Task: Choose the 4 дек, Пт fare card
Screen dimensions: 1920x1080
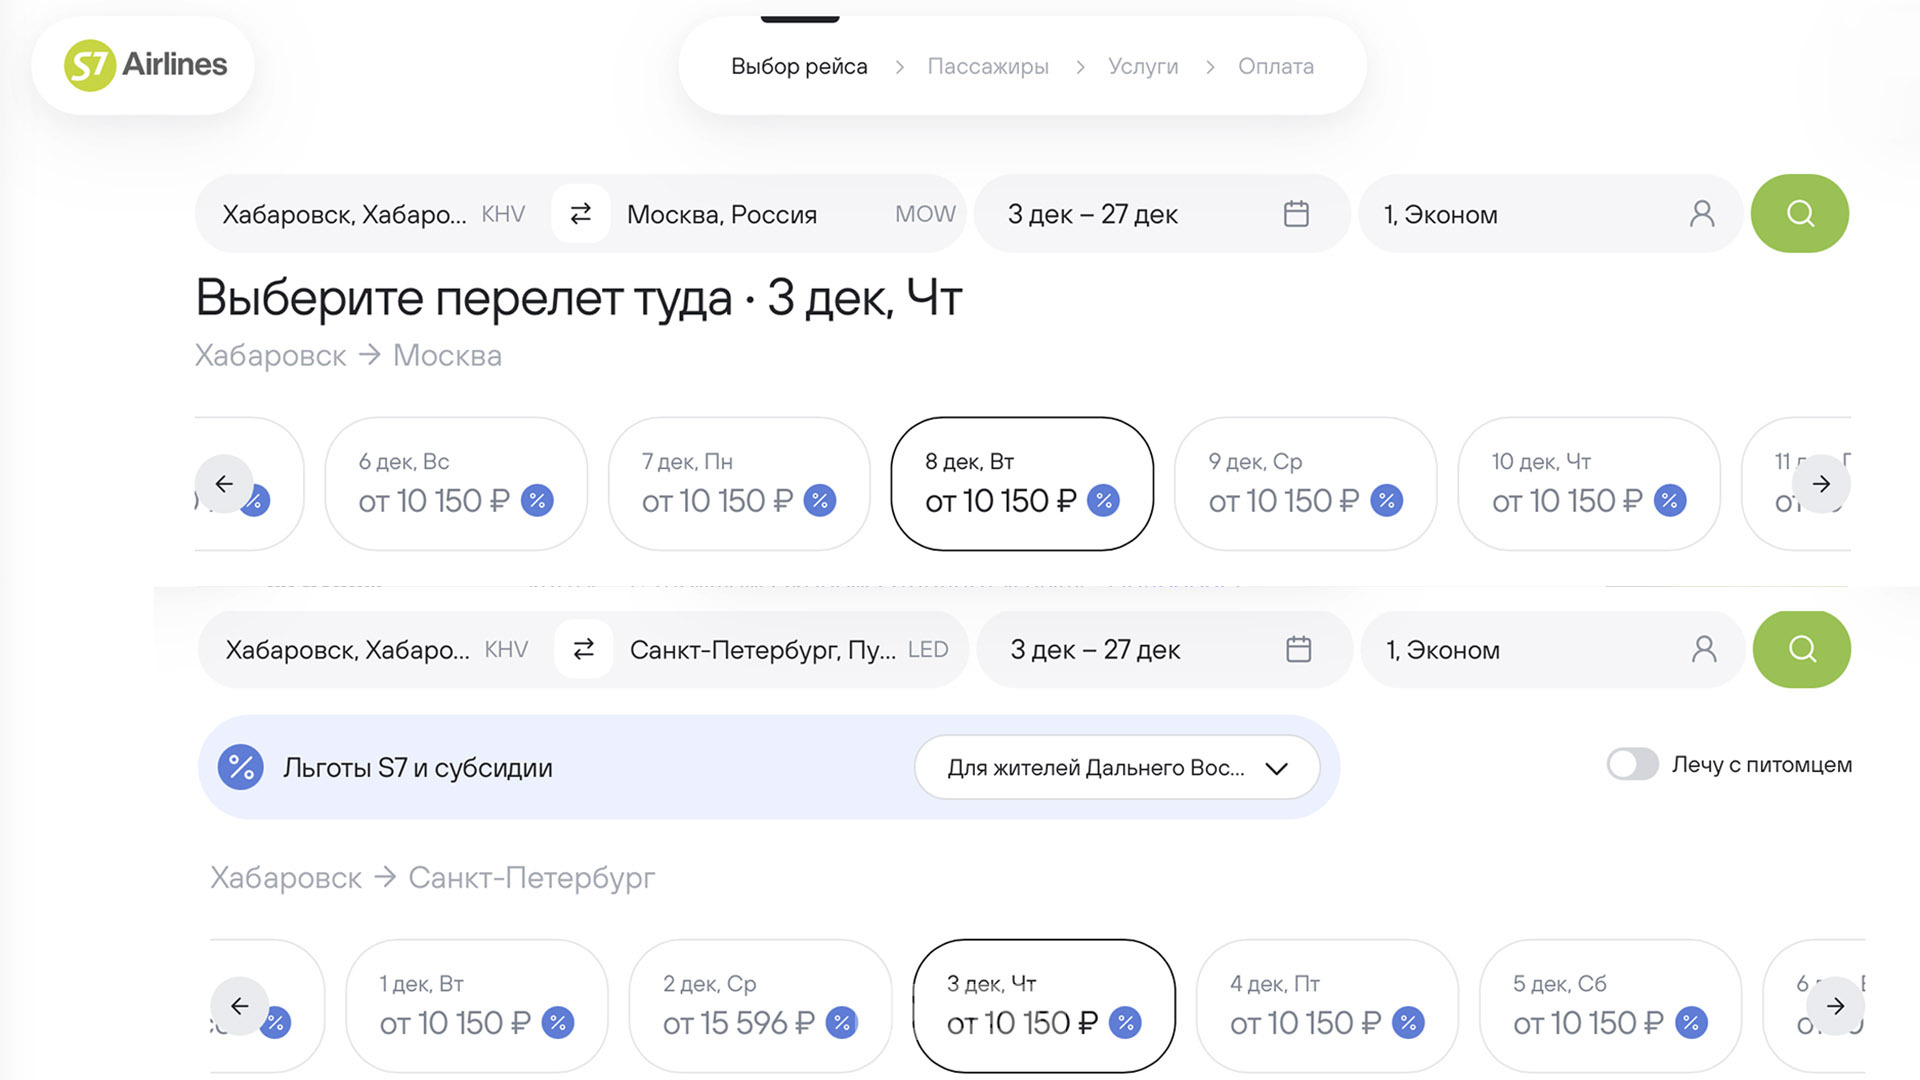Action: pyautogui.click(x=1327, y=1006)
